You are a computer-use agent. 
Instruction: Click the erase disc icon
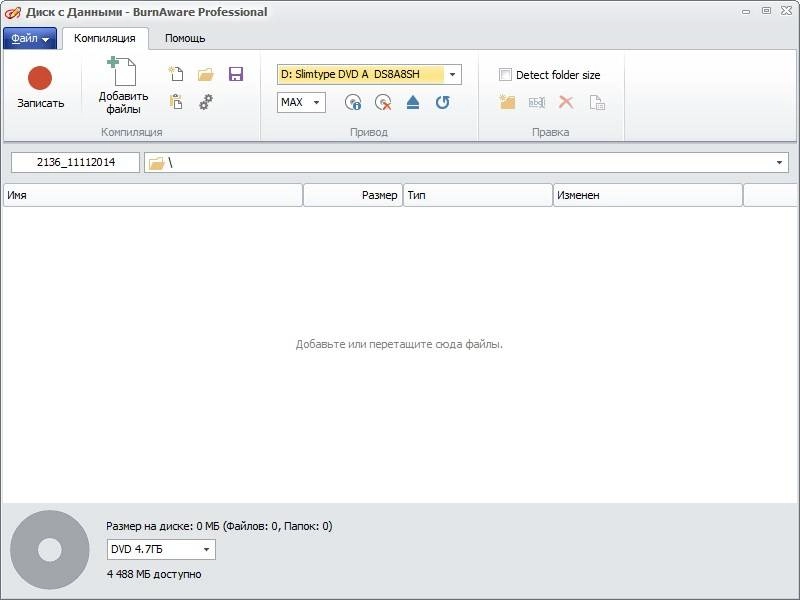pos(383,103)
